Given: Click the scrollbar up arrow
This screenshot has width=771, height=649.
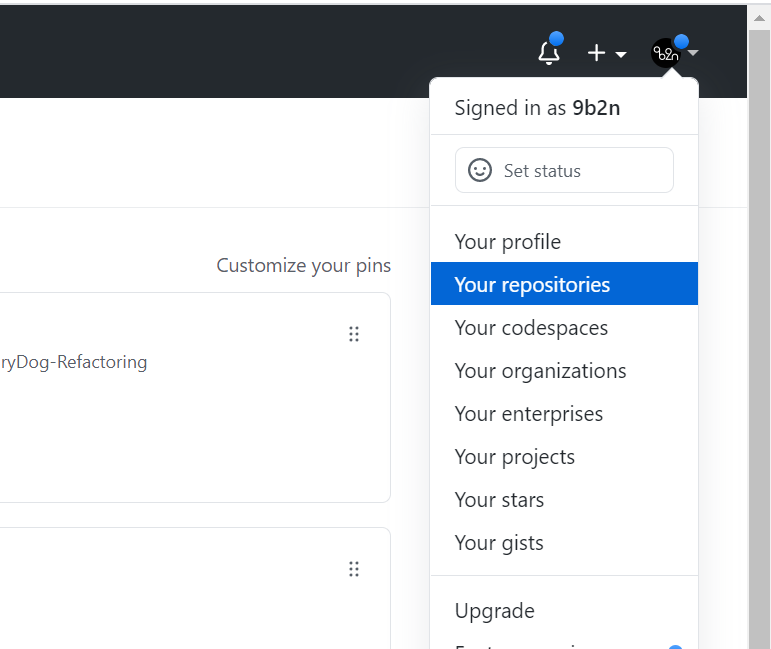Looking at the screenshot, I should click(x=759, y=18).
